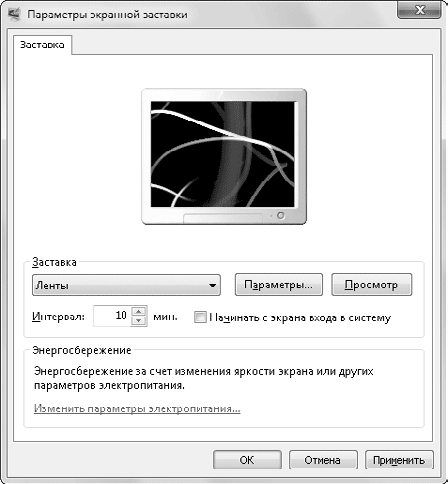This screenshot has width=448, height=484.
Task: Click the Отмена button
Action: (x=323, y=460)
